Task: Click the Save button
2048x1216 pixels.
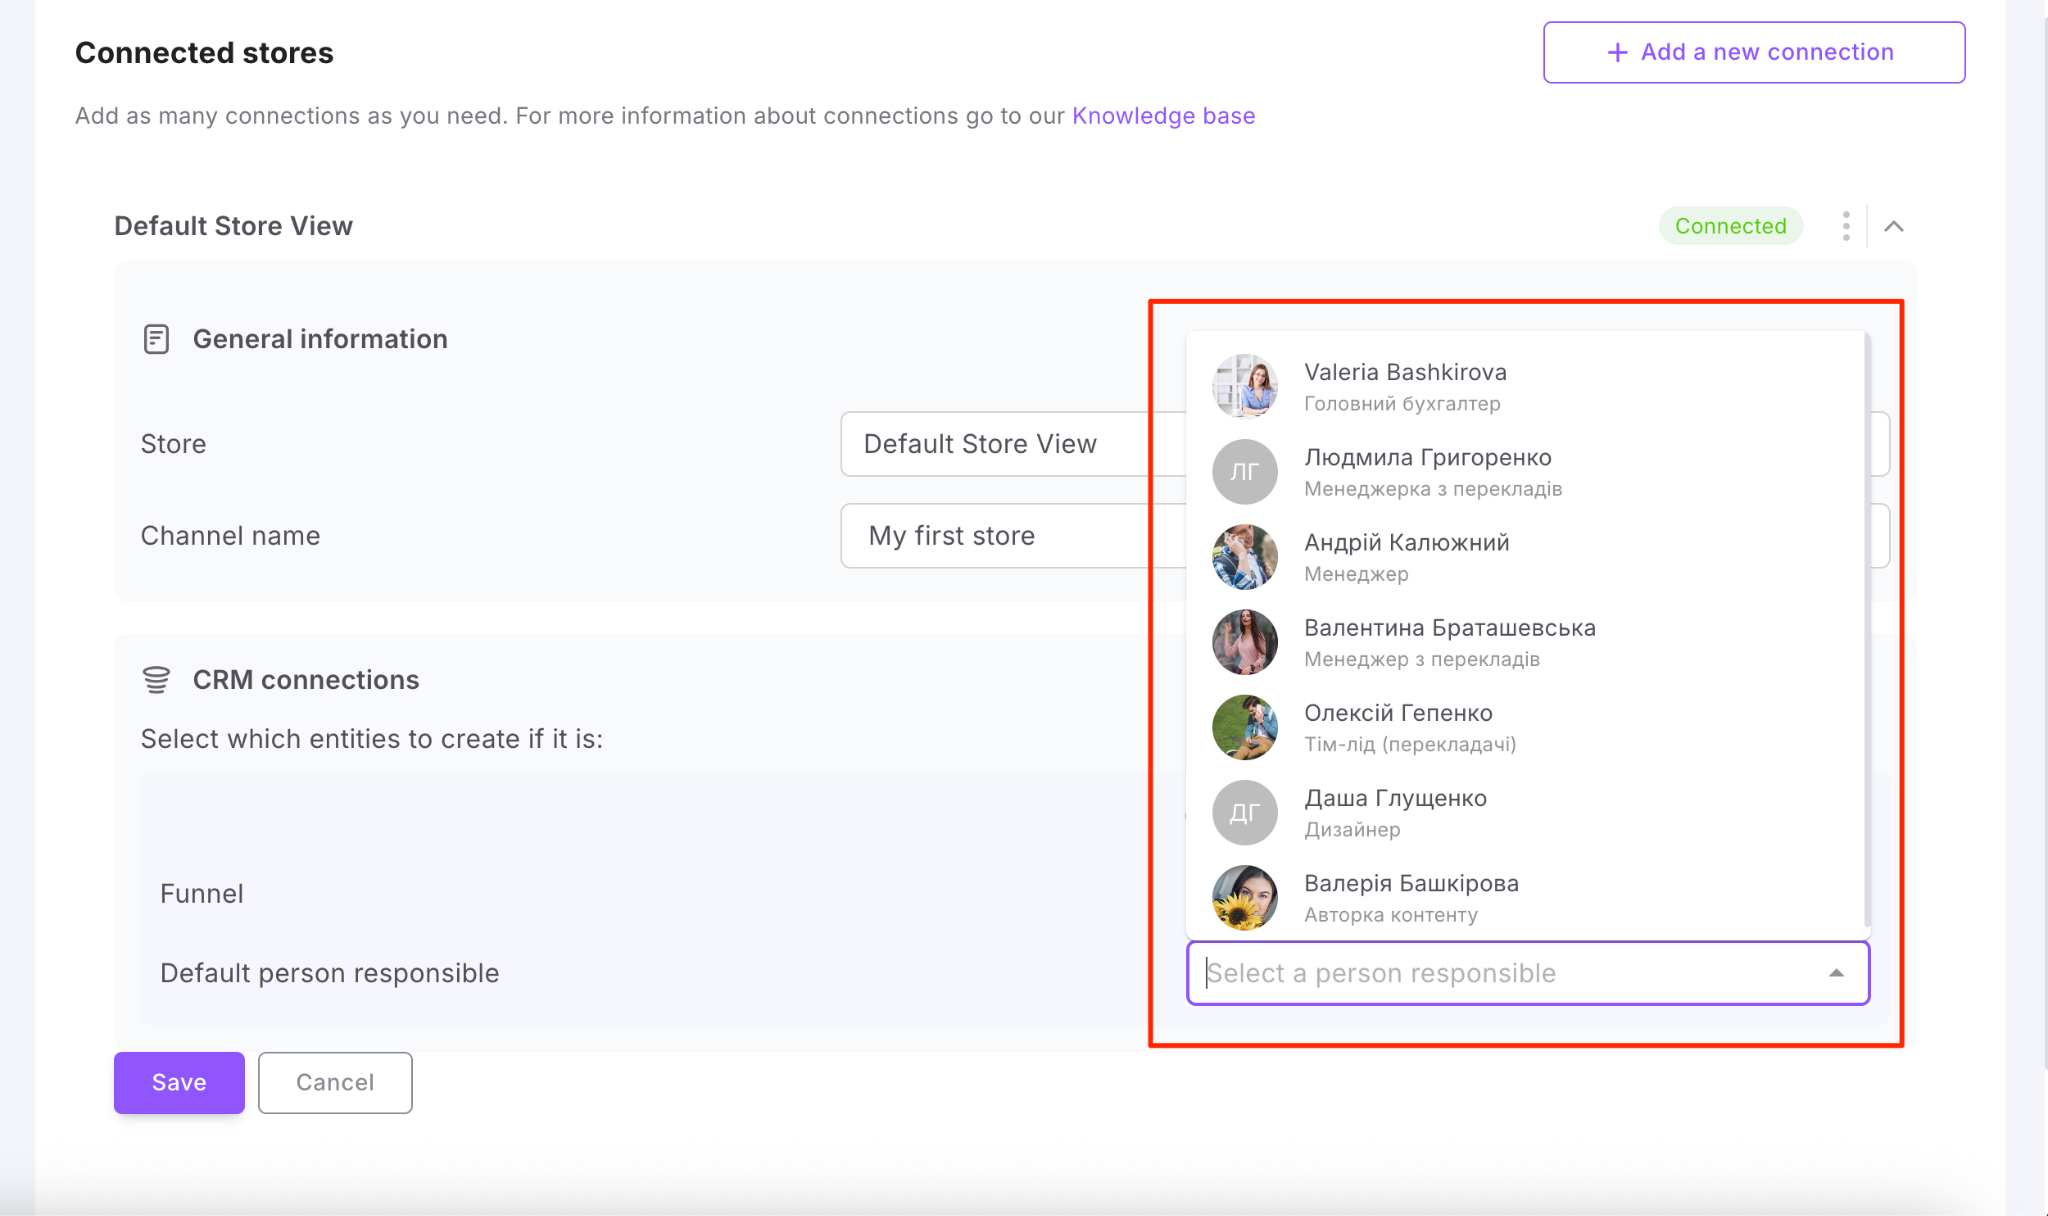Action: tap(179, 1082)
